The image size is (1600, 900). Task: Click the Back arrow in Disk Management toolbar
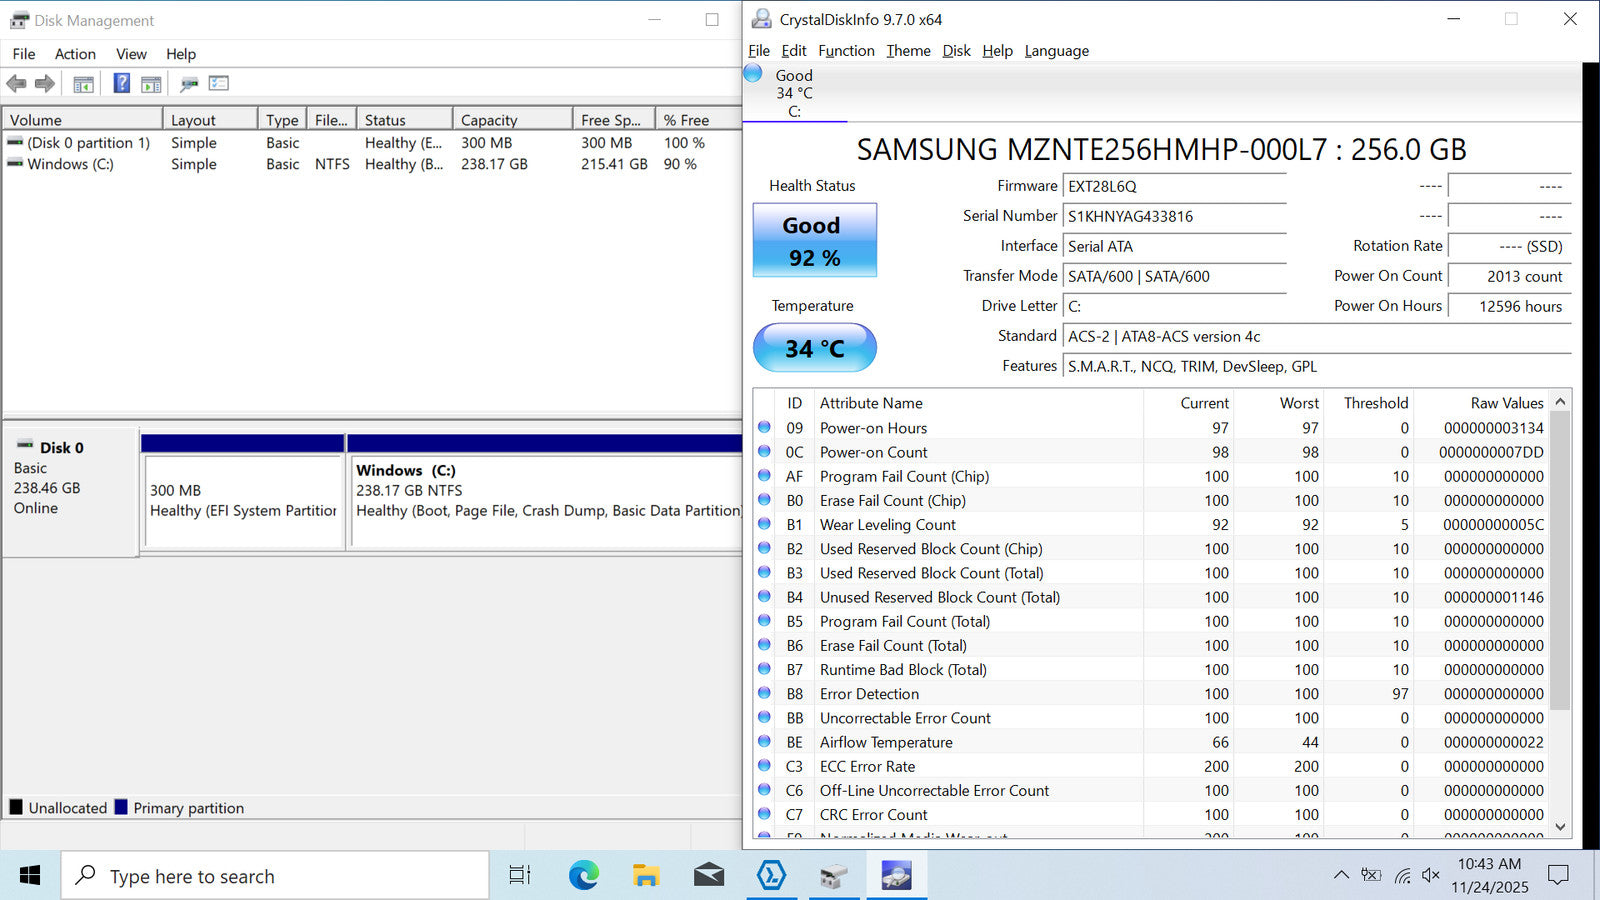pyautogui.click(x=16, y=84)
